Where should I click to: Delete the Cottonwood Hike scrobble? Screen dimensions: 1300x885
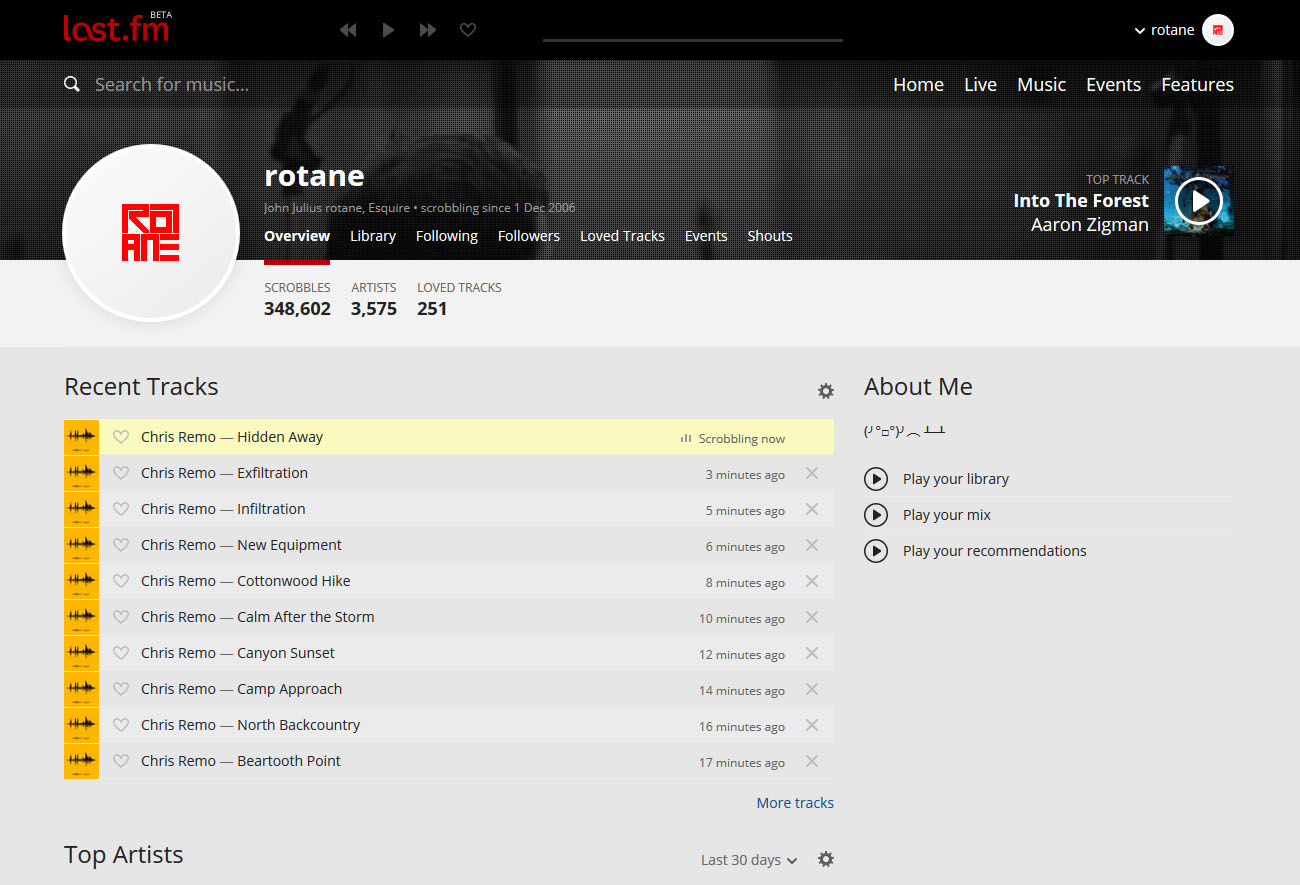point(812,581)
